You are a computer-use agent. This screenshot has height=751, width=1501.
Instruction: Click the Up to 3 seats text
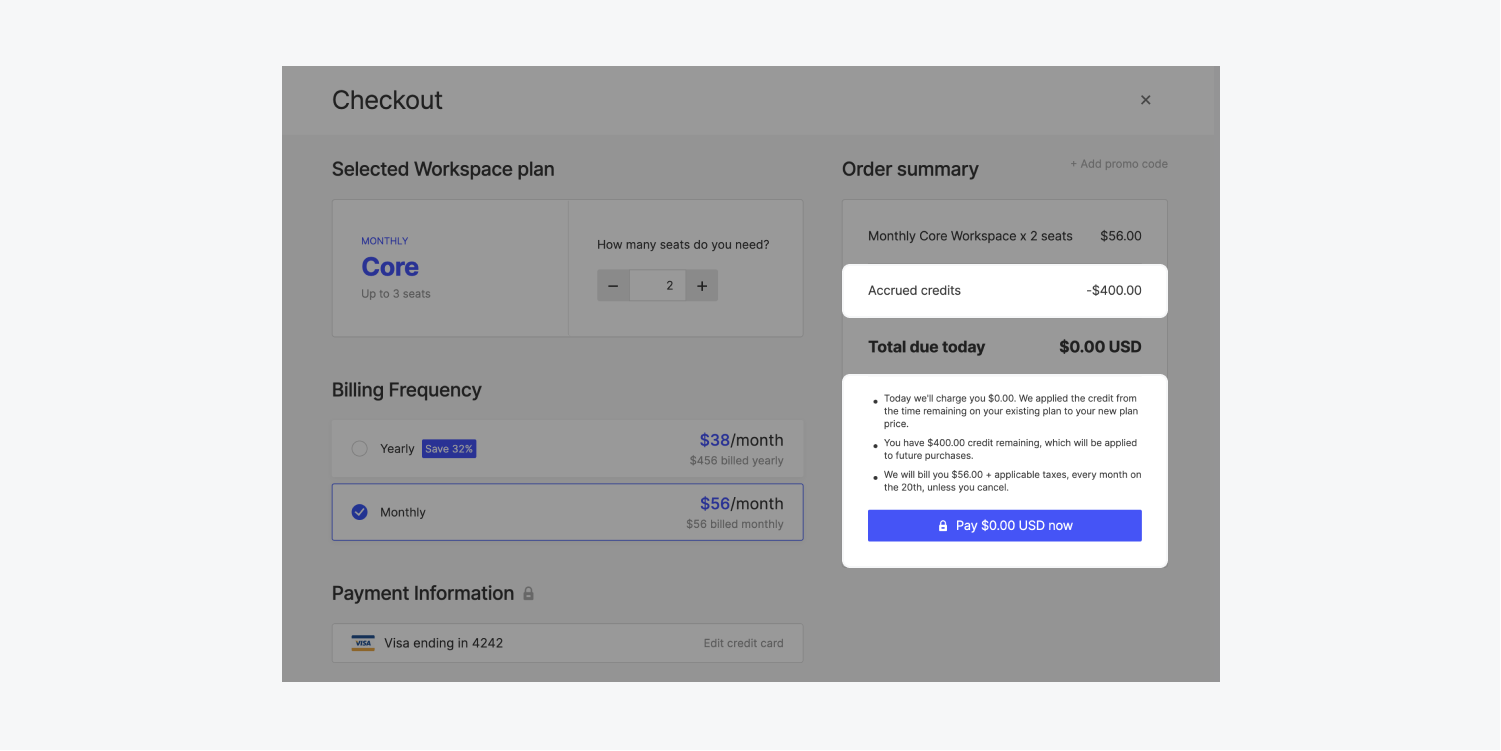click(x=396, y=294)
